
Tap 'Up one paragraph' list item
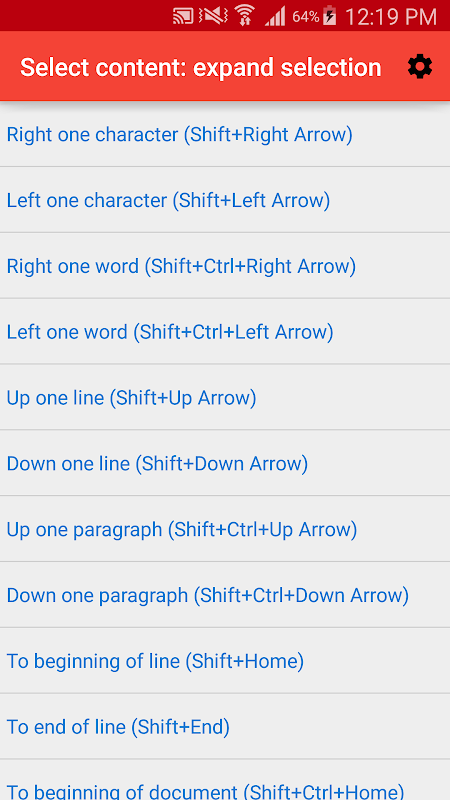click(x=225, y=529)
